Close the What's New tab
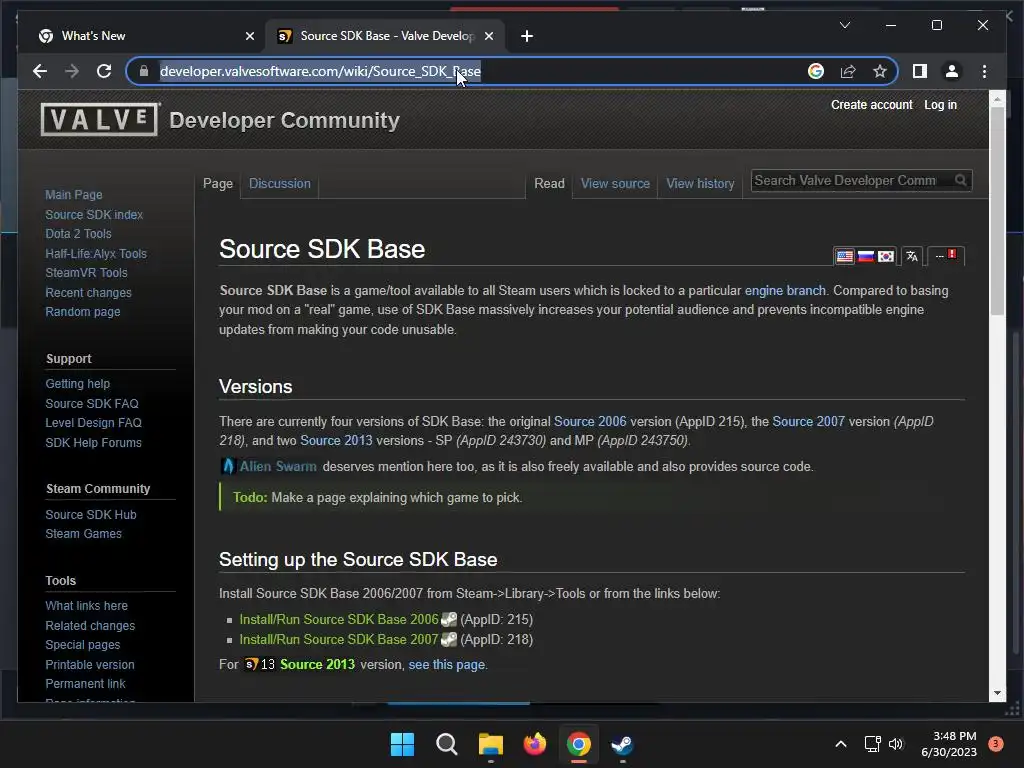This screenshot has height=768, width=1024. click(249, 36)
